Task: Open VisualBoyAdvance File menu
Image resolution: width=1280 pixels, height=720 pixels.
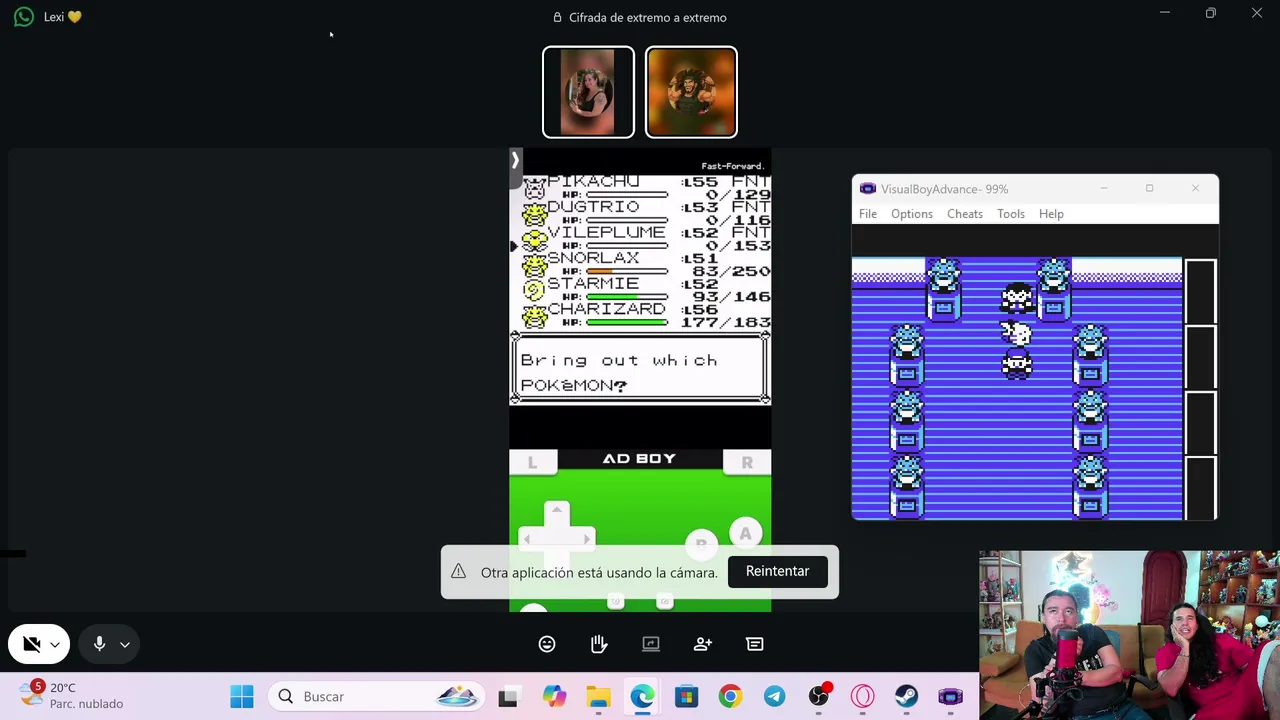Action: [868, 214]
